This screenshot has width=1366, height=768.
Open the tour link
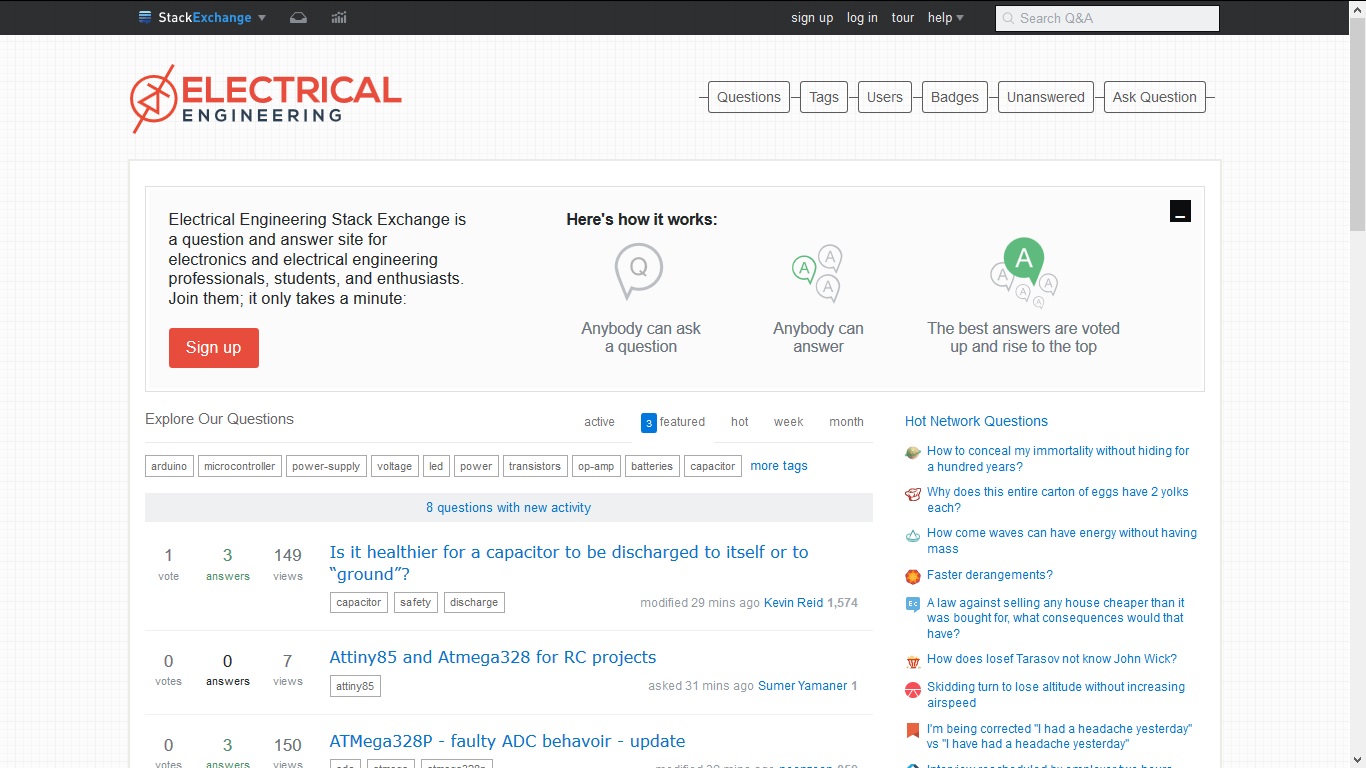coord(903,18)
